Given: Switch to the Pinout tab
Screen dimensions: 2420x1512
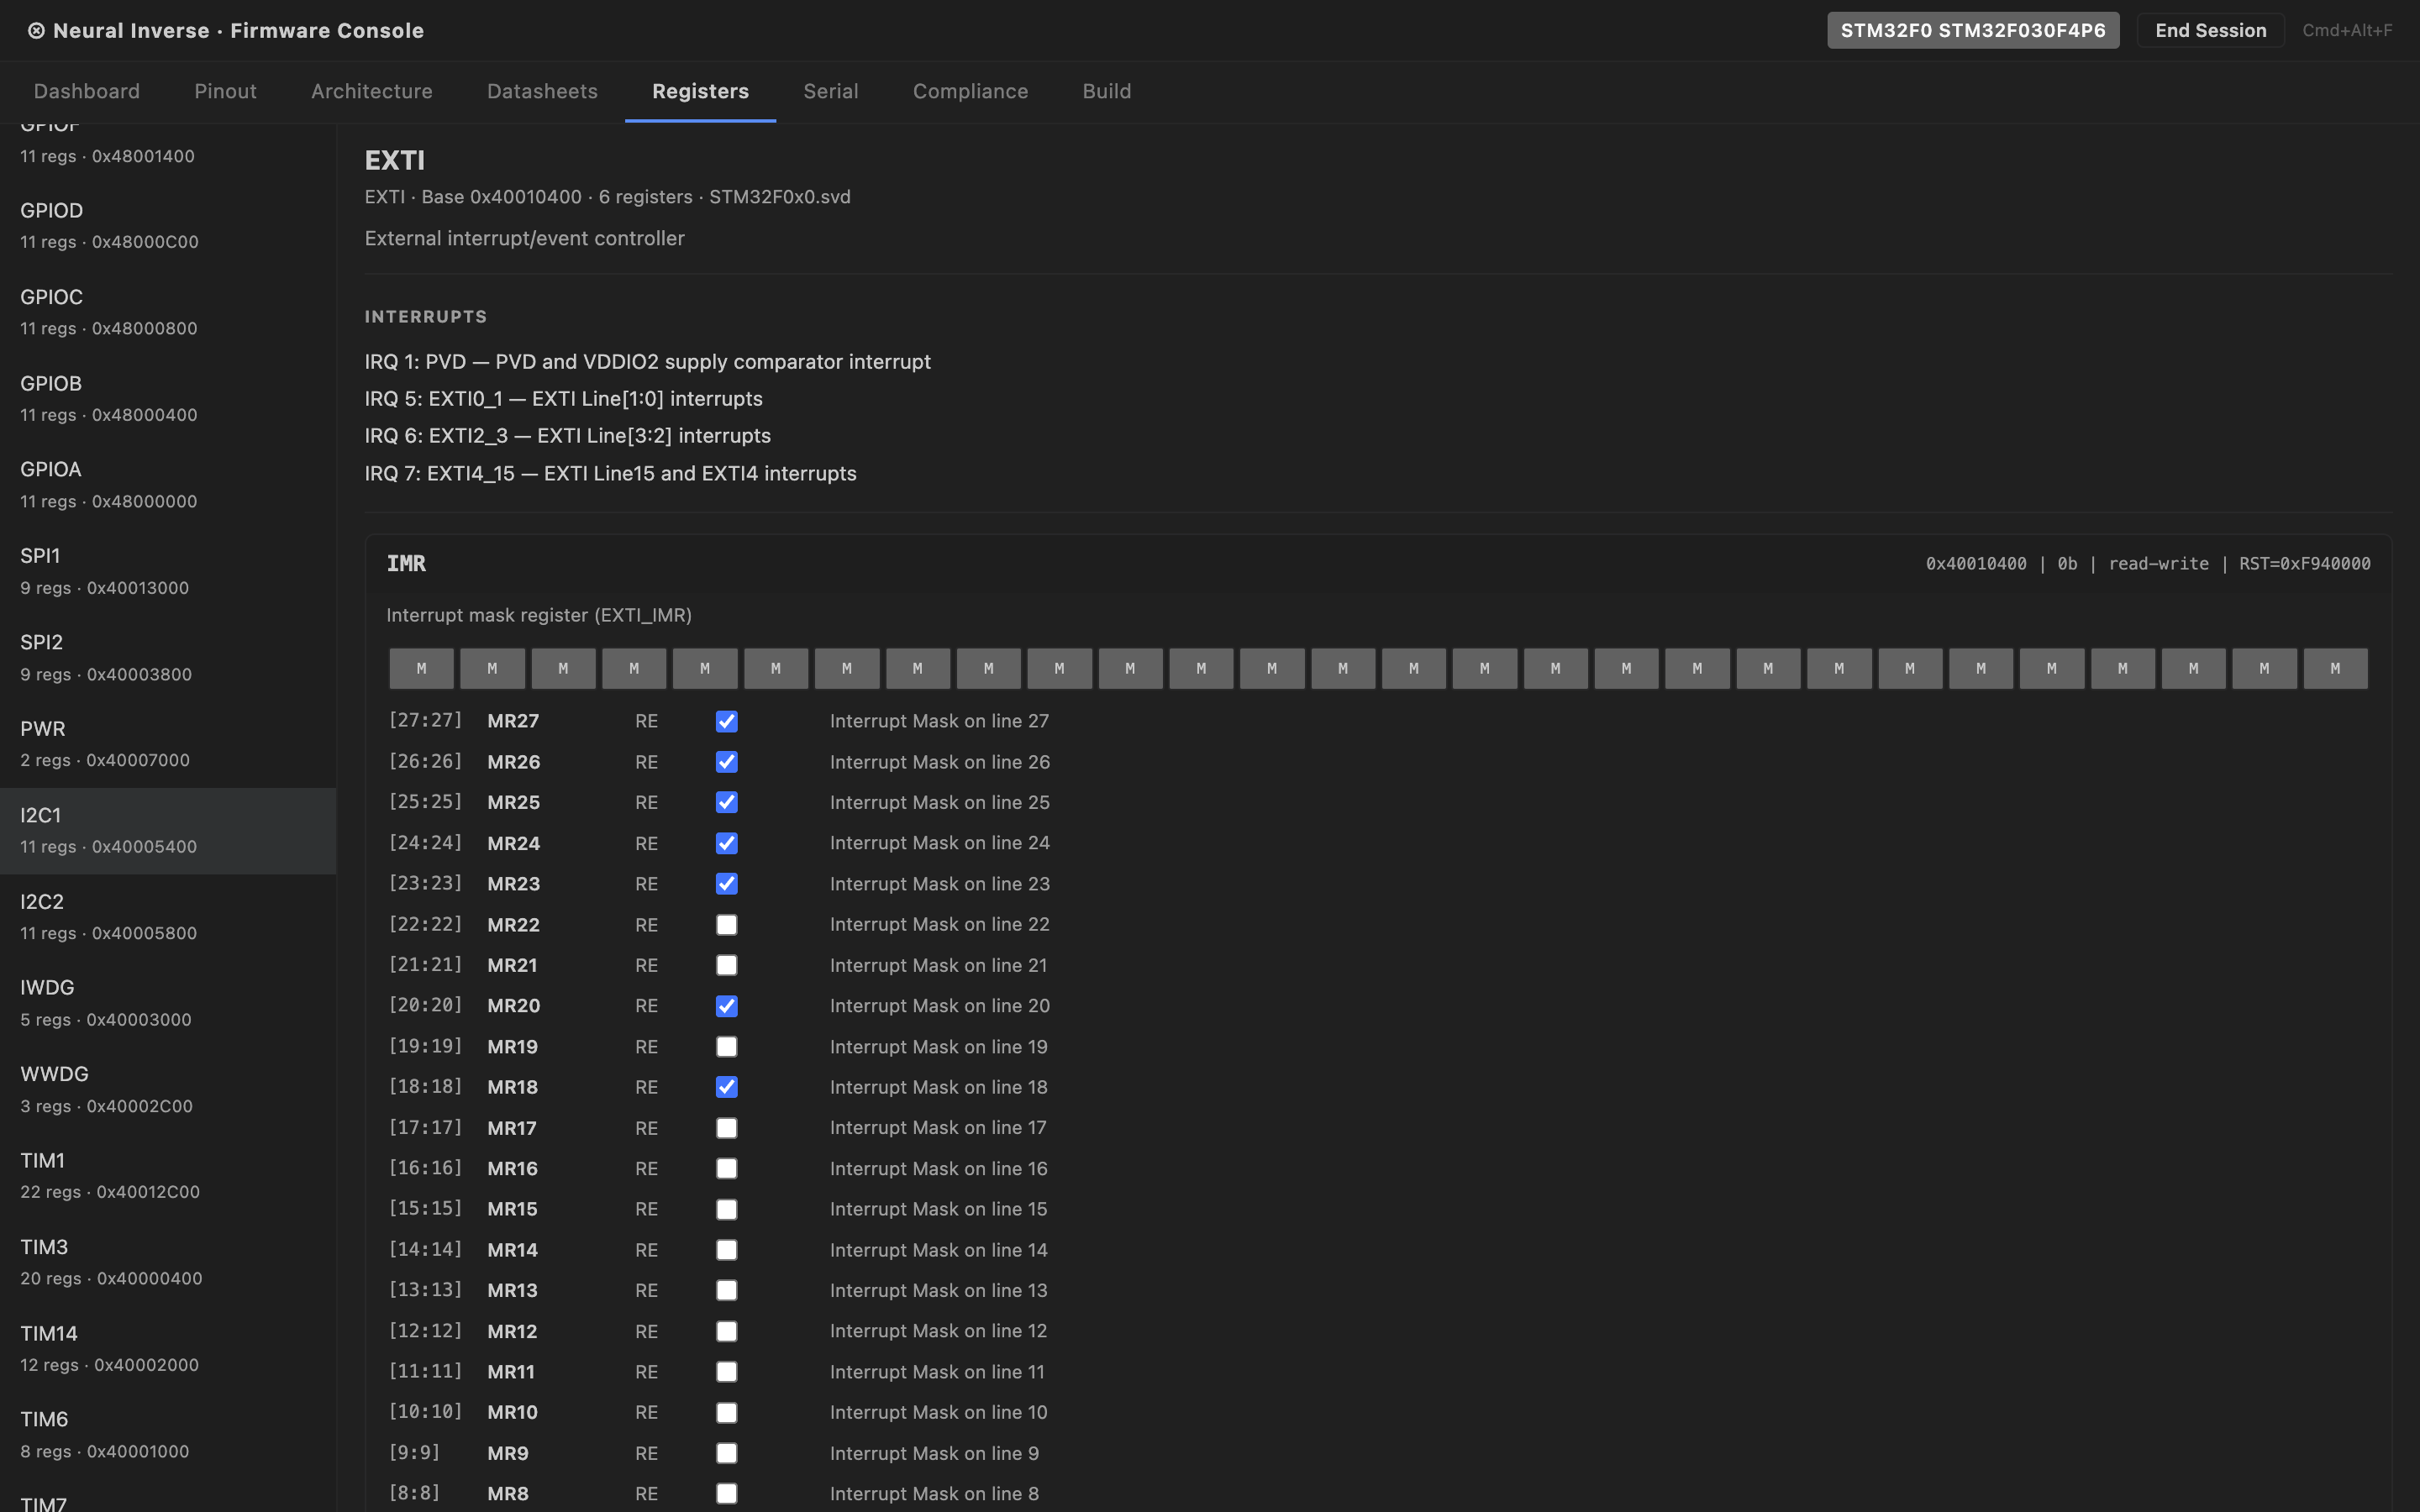Looking at the screenshot, I should click(x=225, y=91).
